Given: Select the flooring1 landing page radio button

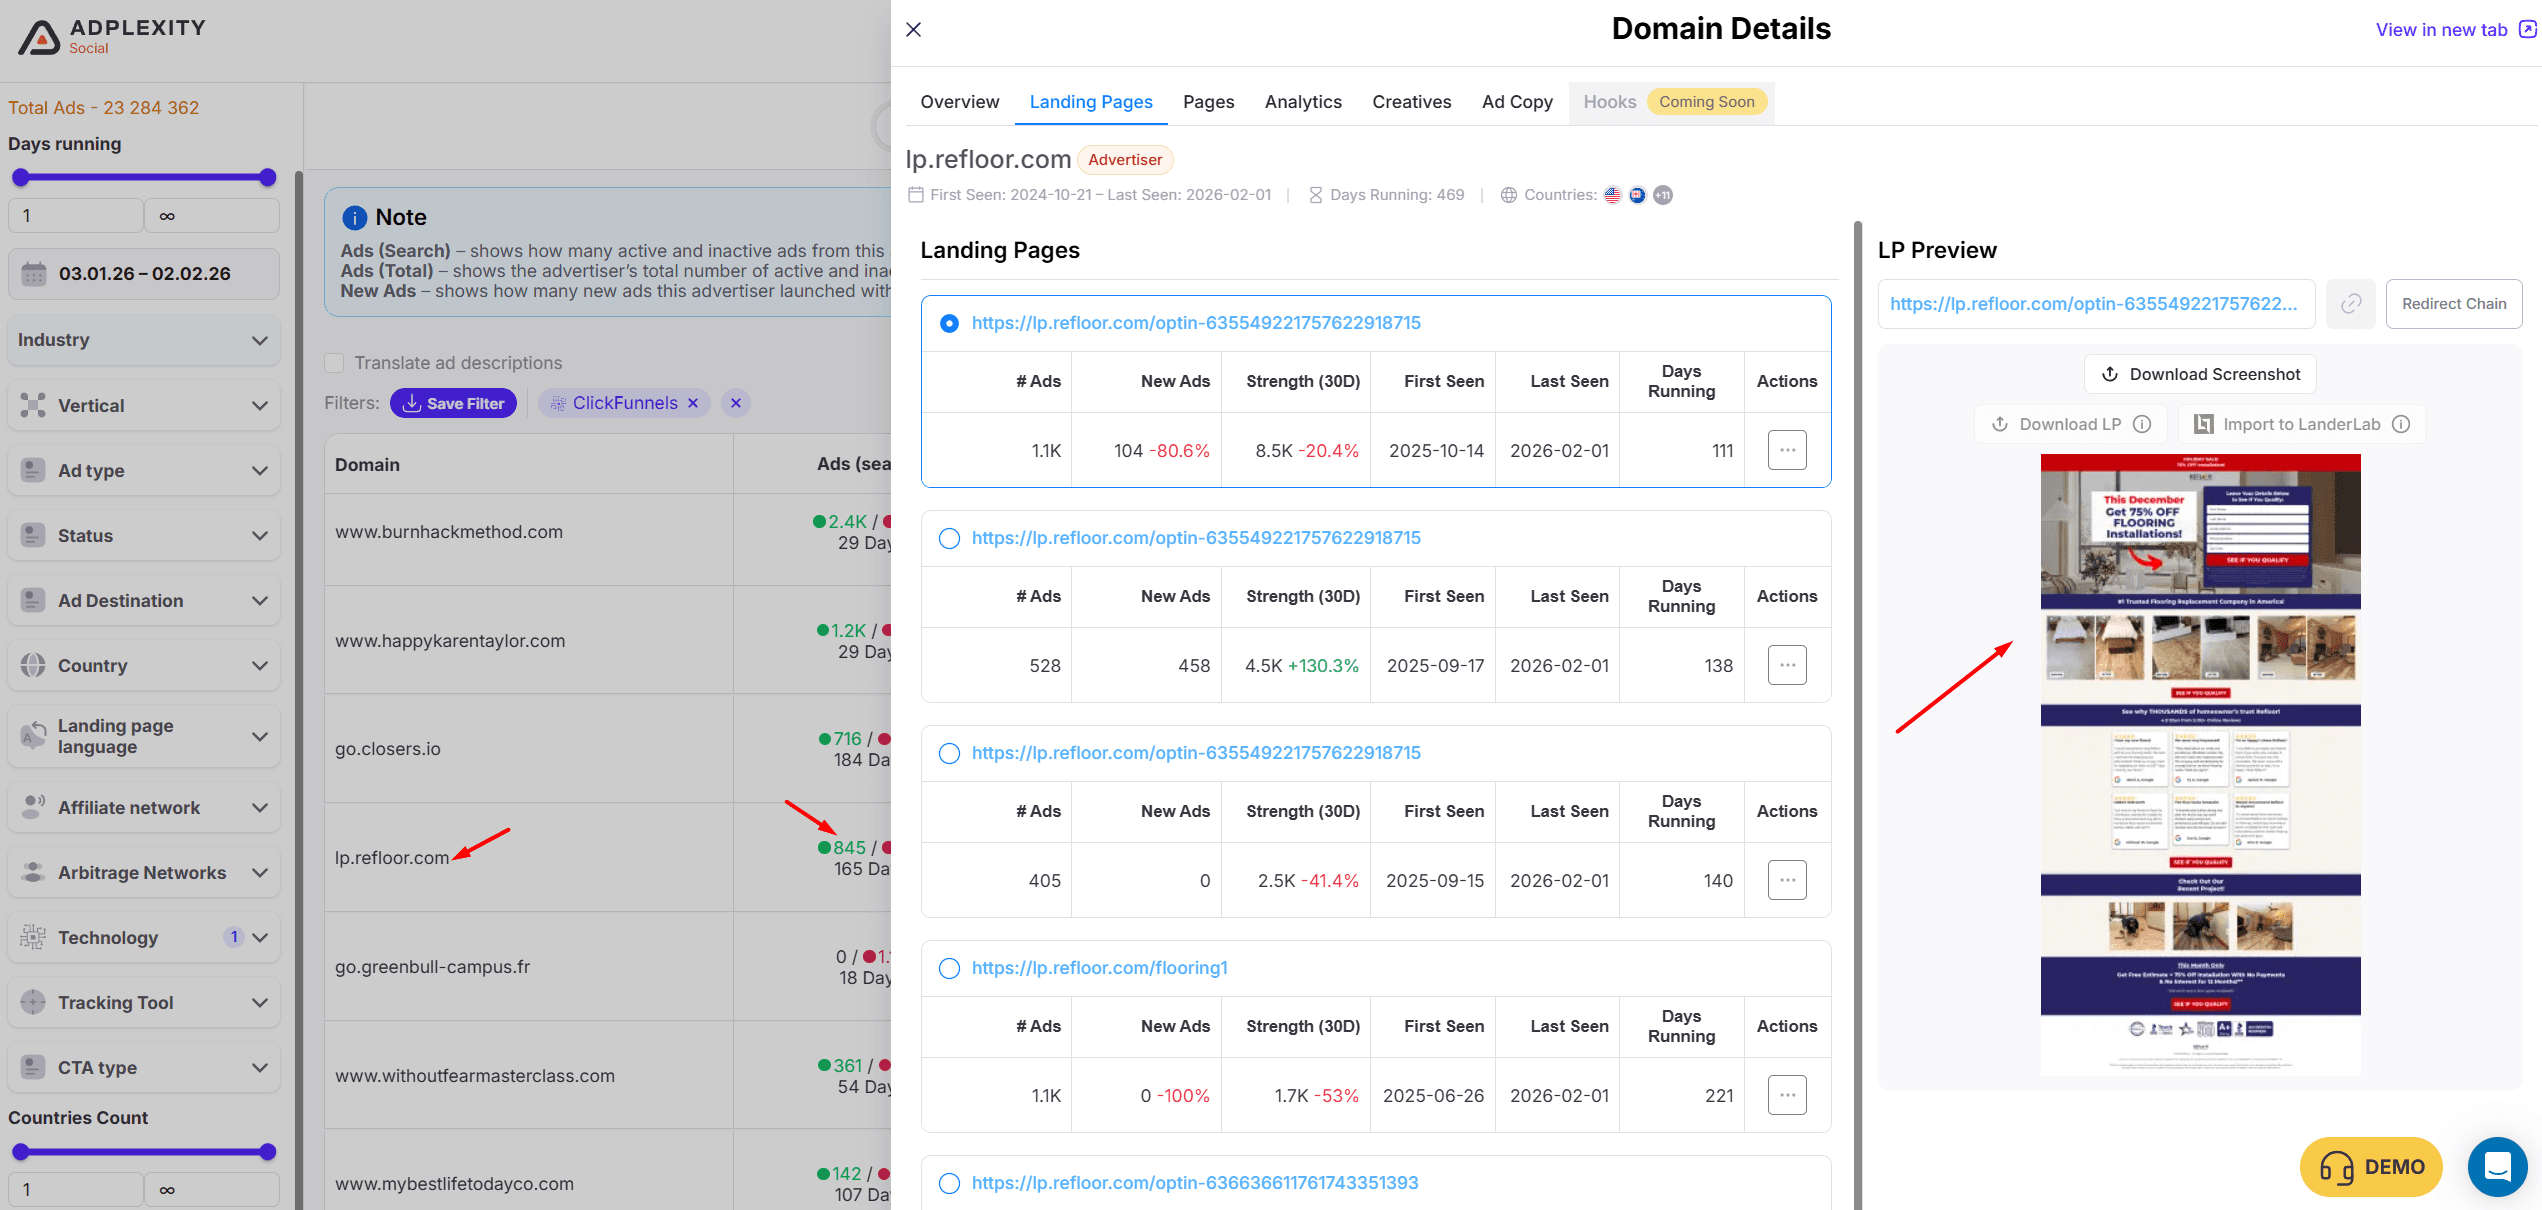Looking at the screenshot, I should click(949, 968).
